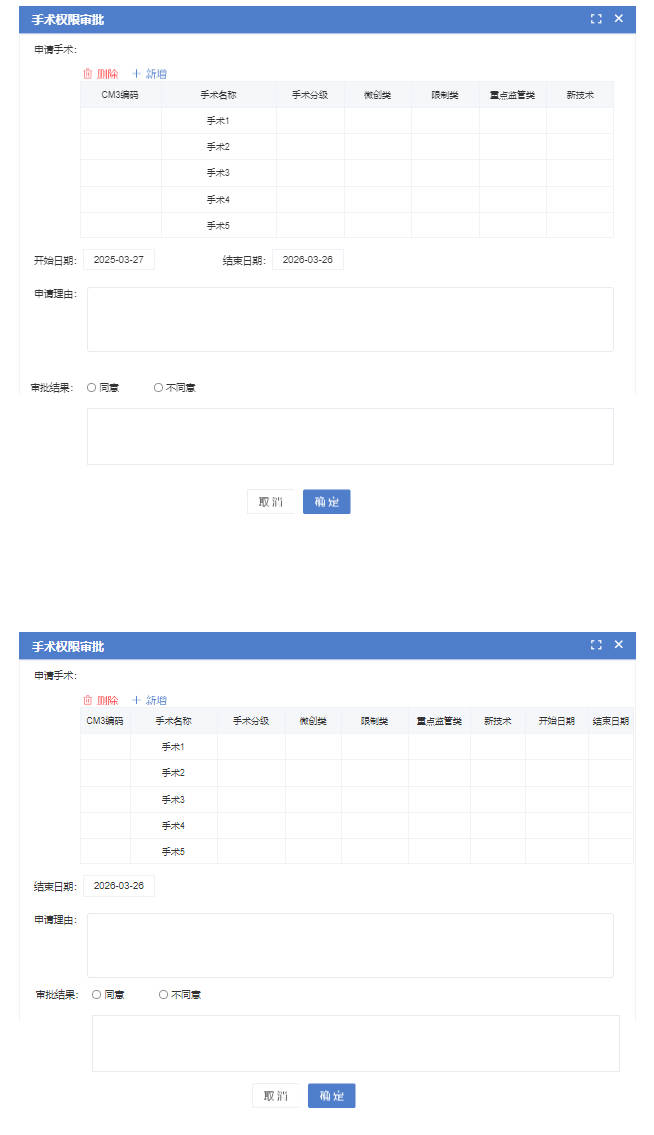
Task: Click 确定 button in top dialog
Action: [x=327, y=502]
